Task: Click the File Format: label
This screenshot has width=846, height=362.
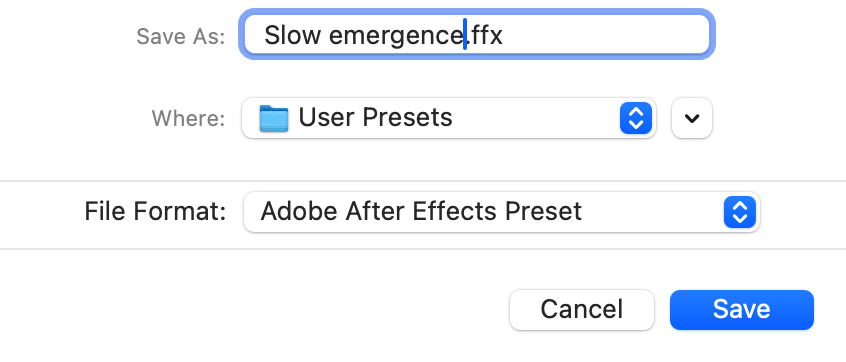Action: 155,211
